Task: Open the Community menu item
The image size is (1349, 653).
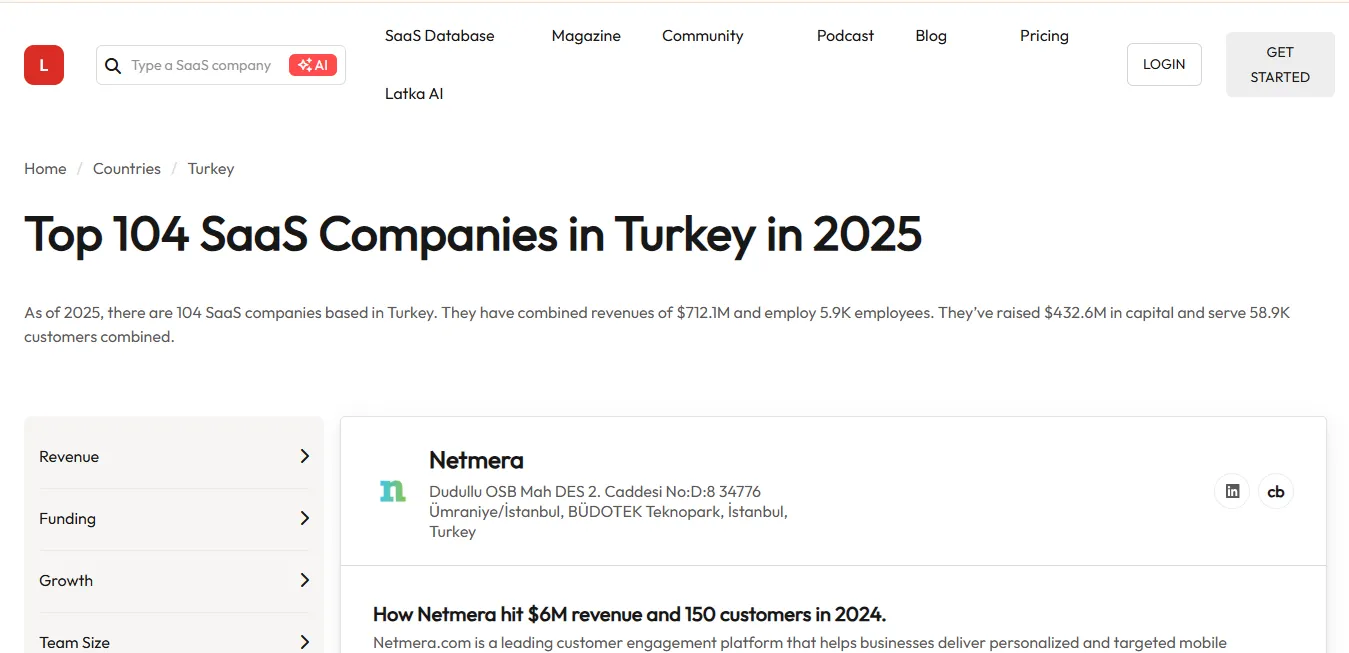Action: [703, 35]
